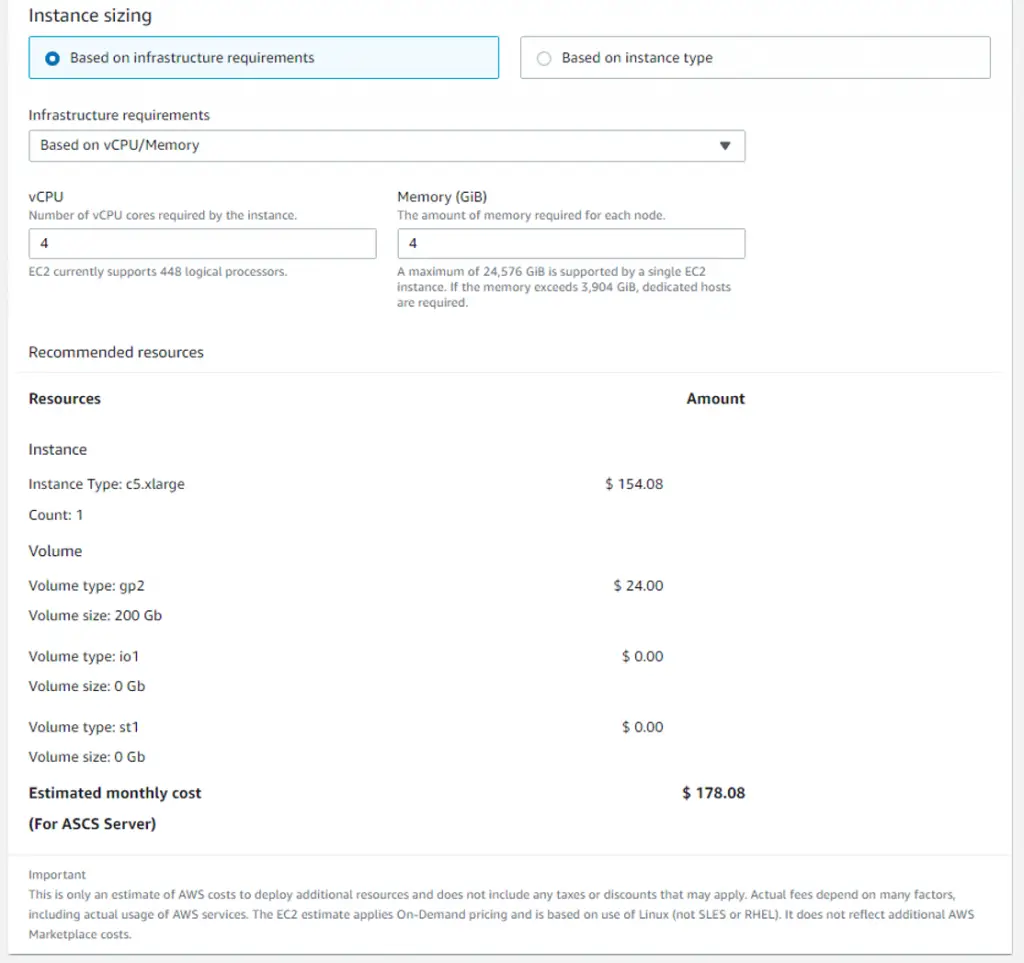Click the $ 154.08 instance amount
This screenshot has width=1024, height=963.
tap(634, 484)
